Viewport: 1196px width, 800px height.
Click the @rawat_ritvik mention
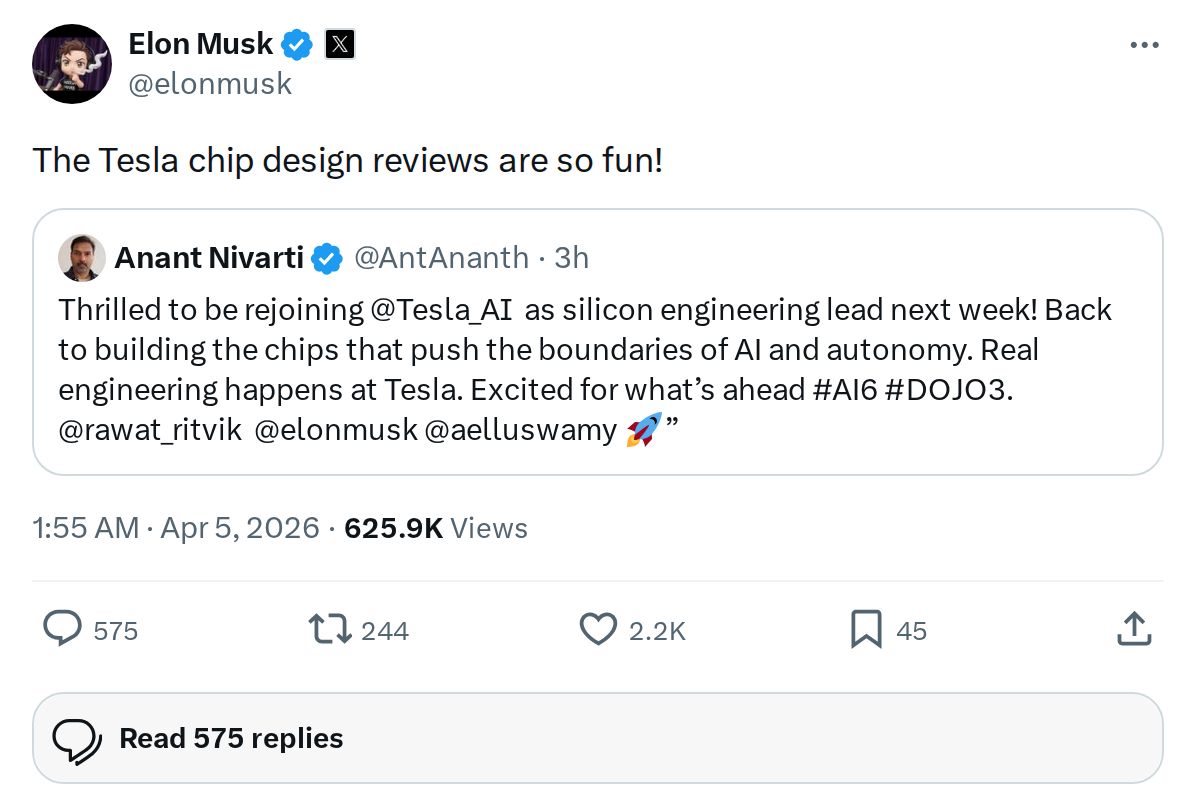coord(150,429)
